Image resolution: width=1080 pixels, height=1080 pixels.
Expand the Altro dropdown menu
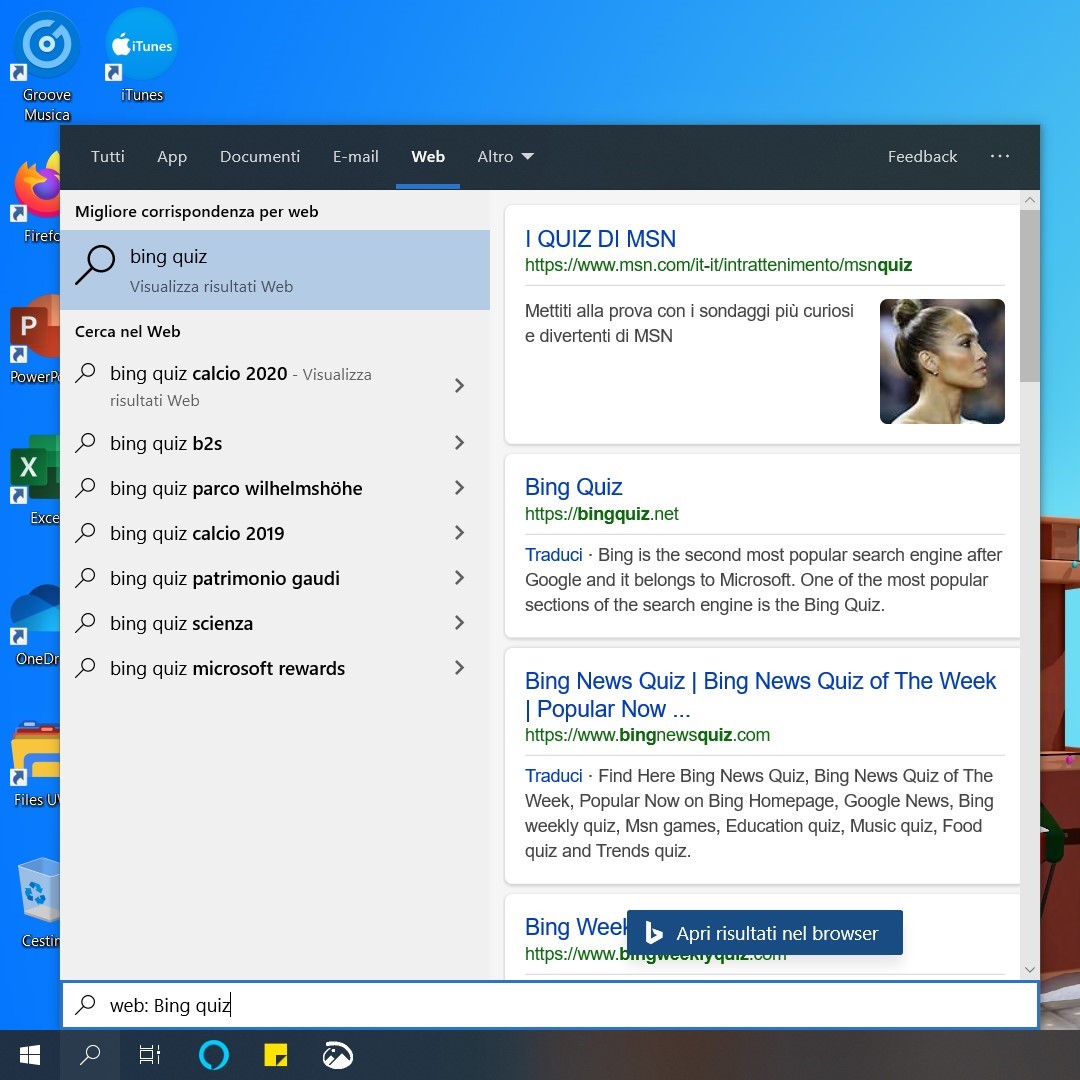coord(506,156)
